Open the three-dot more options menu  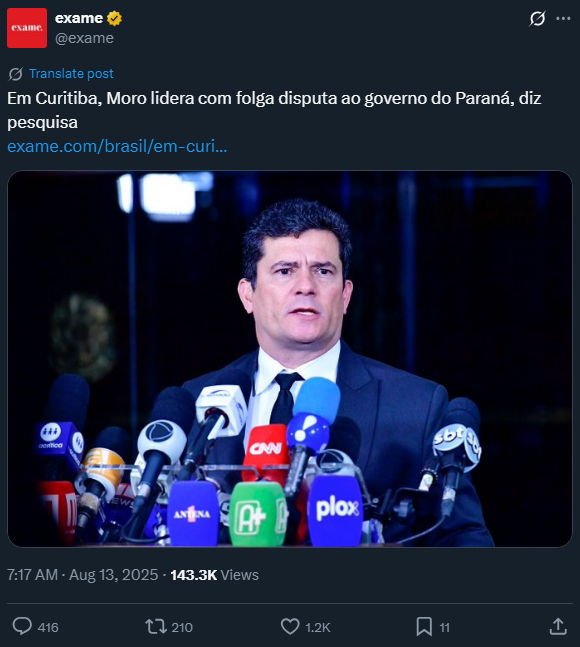pos(563,19)
